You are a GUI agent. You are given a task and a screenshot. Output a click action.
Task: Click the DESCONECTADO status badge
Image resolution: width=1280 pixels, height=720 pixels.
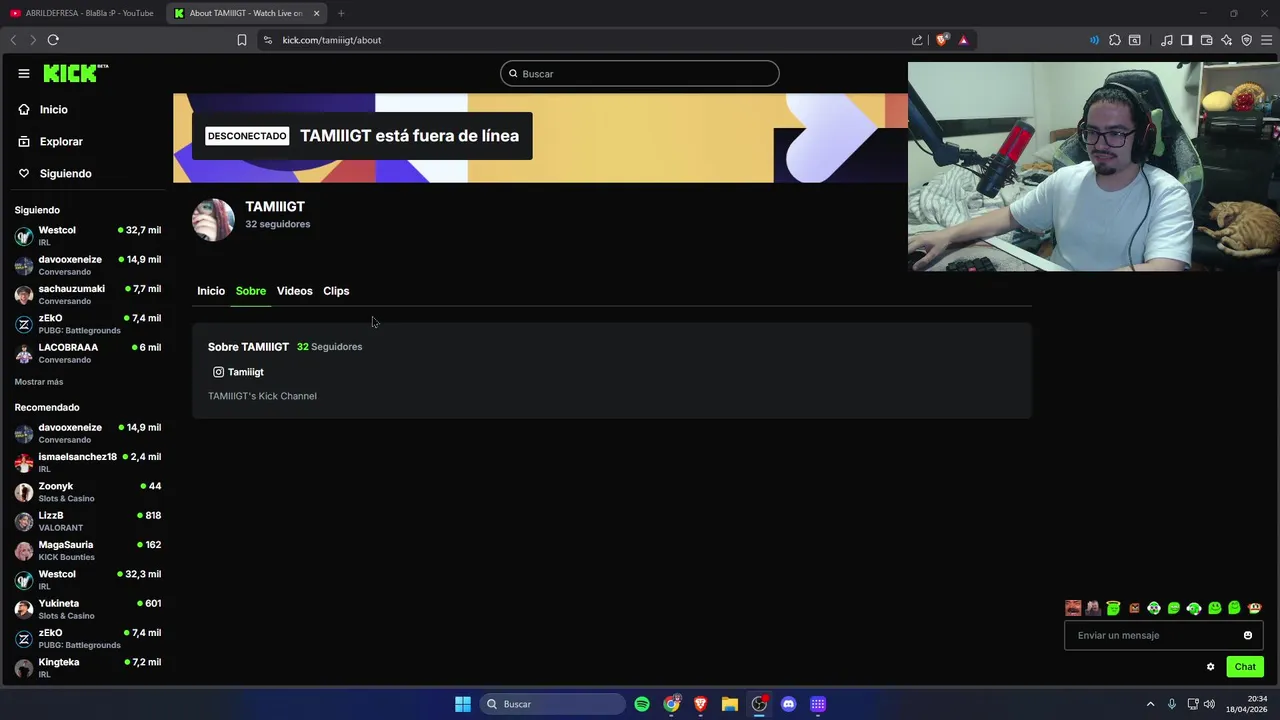point(247,136)
